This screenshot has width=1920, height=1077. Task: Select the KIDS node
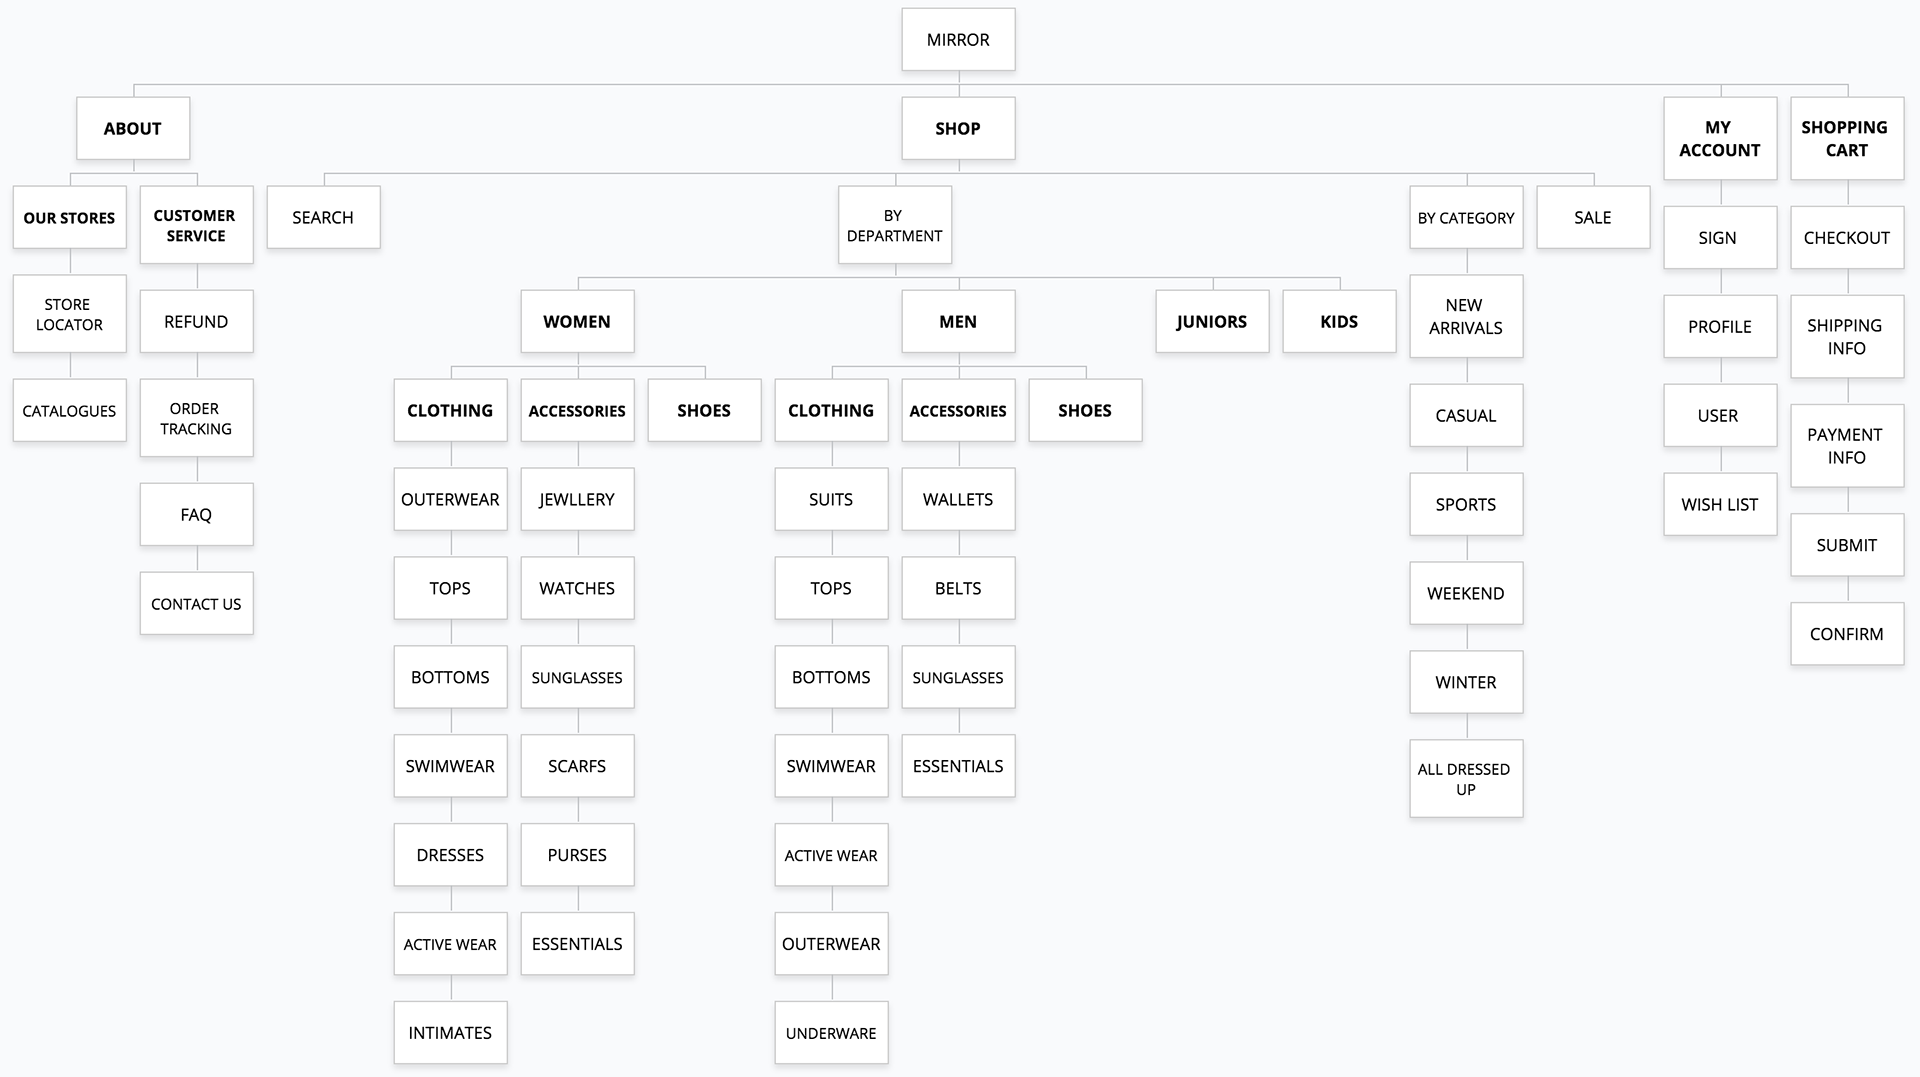(x=1339, y=321)
